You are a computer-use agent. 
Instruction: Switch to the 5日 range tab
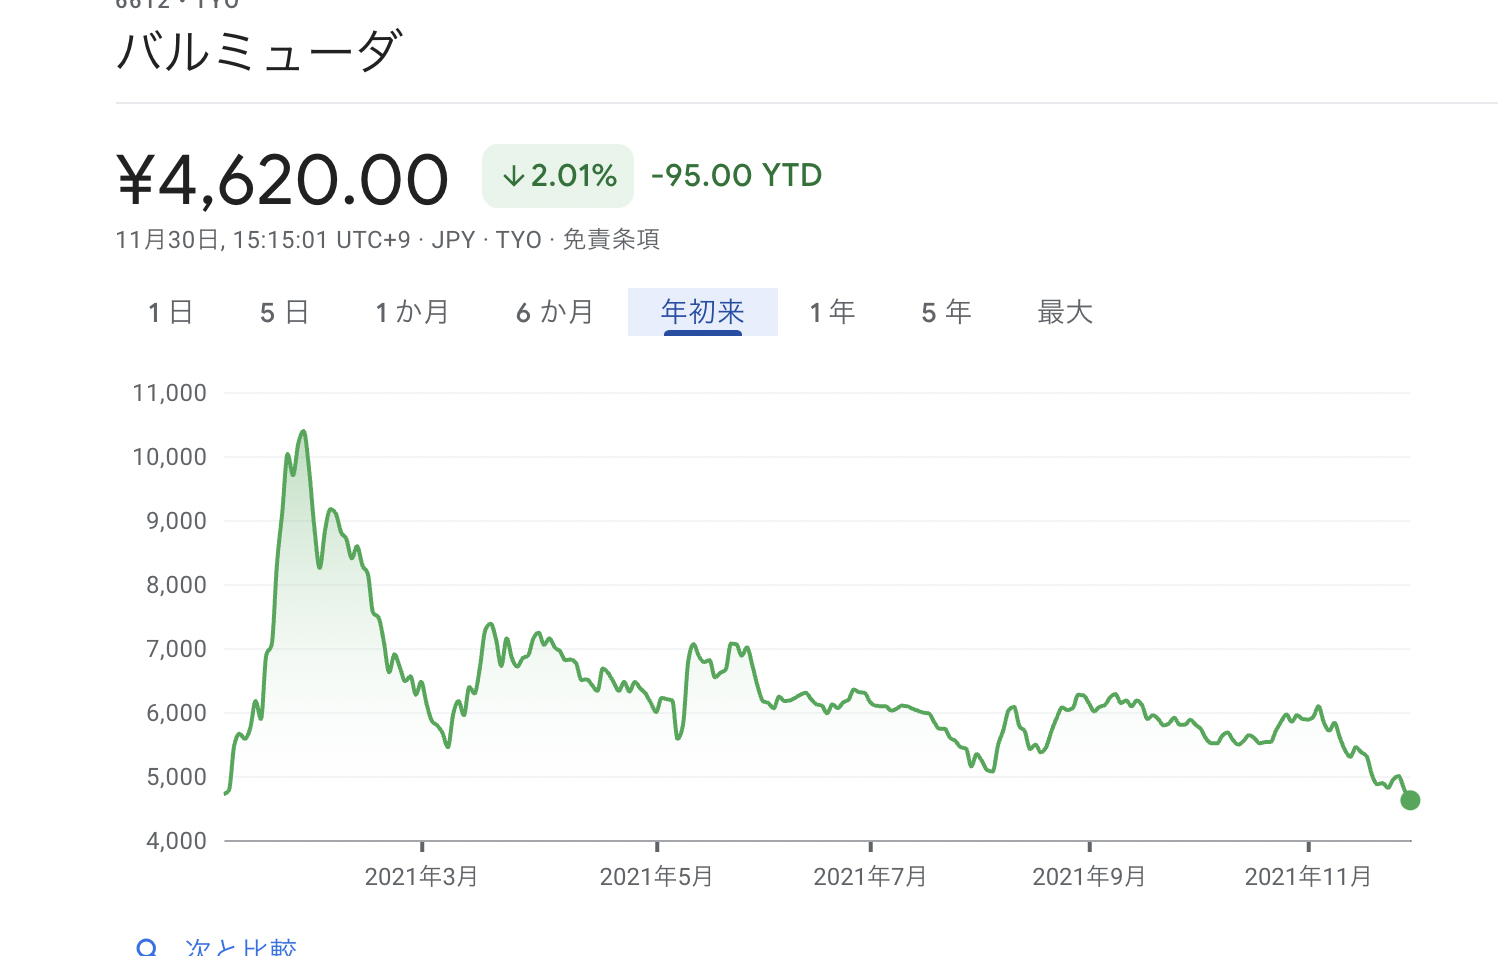284,312
